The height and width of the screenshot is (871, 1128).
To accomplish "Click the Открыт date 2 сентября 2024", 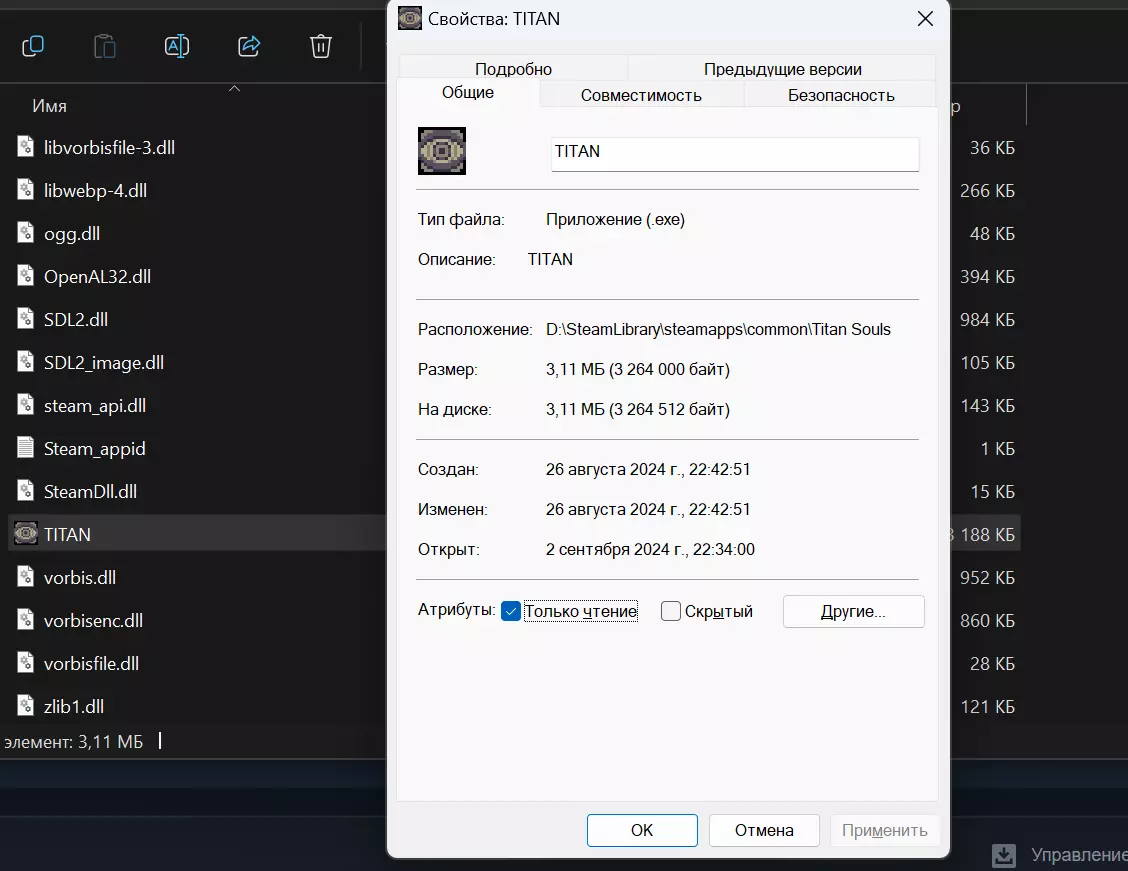I will 650,549.
